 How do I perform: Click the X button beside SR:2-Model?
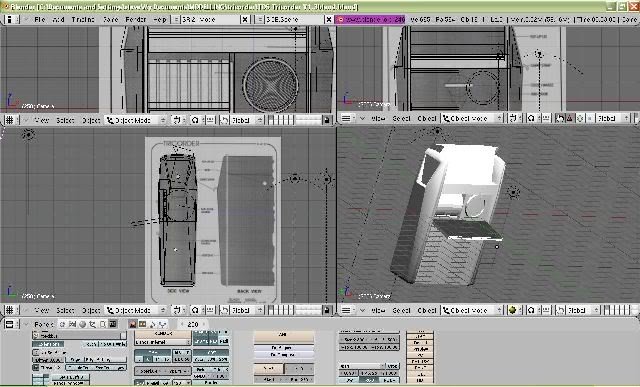(244, 19)
